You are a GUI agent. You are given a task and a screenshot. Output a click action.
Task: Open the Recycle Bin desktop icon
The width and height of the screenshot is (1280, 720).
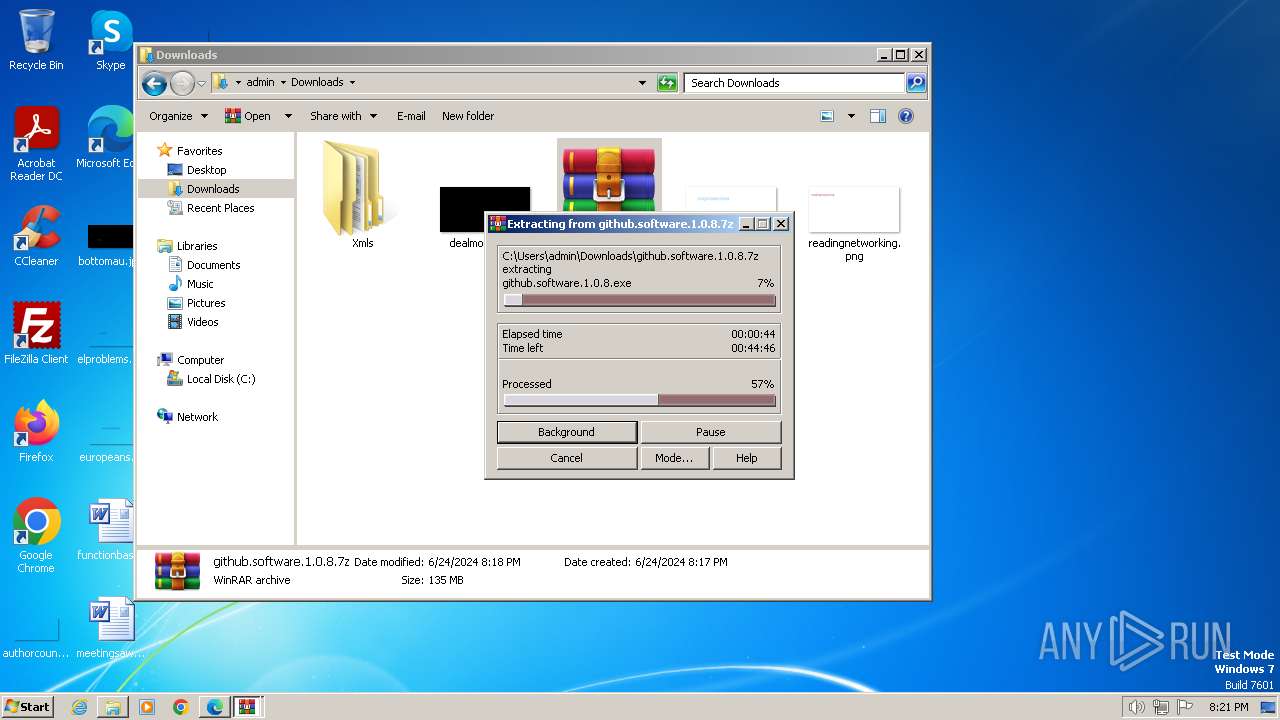(36, 40)
